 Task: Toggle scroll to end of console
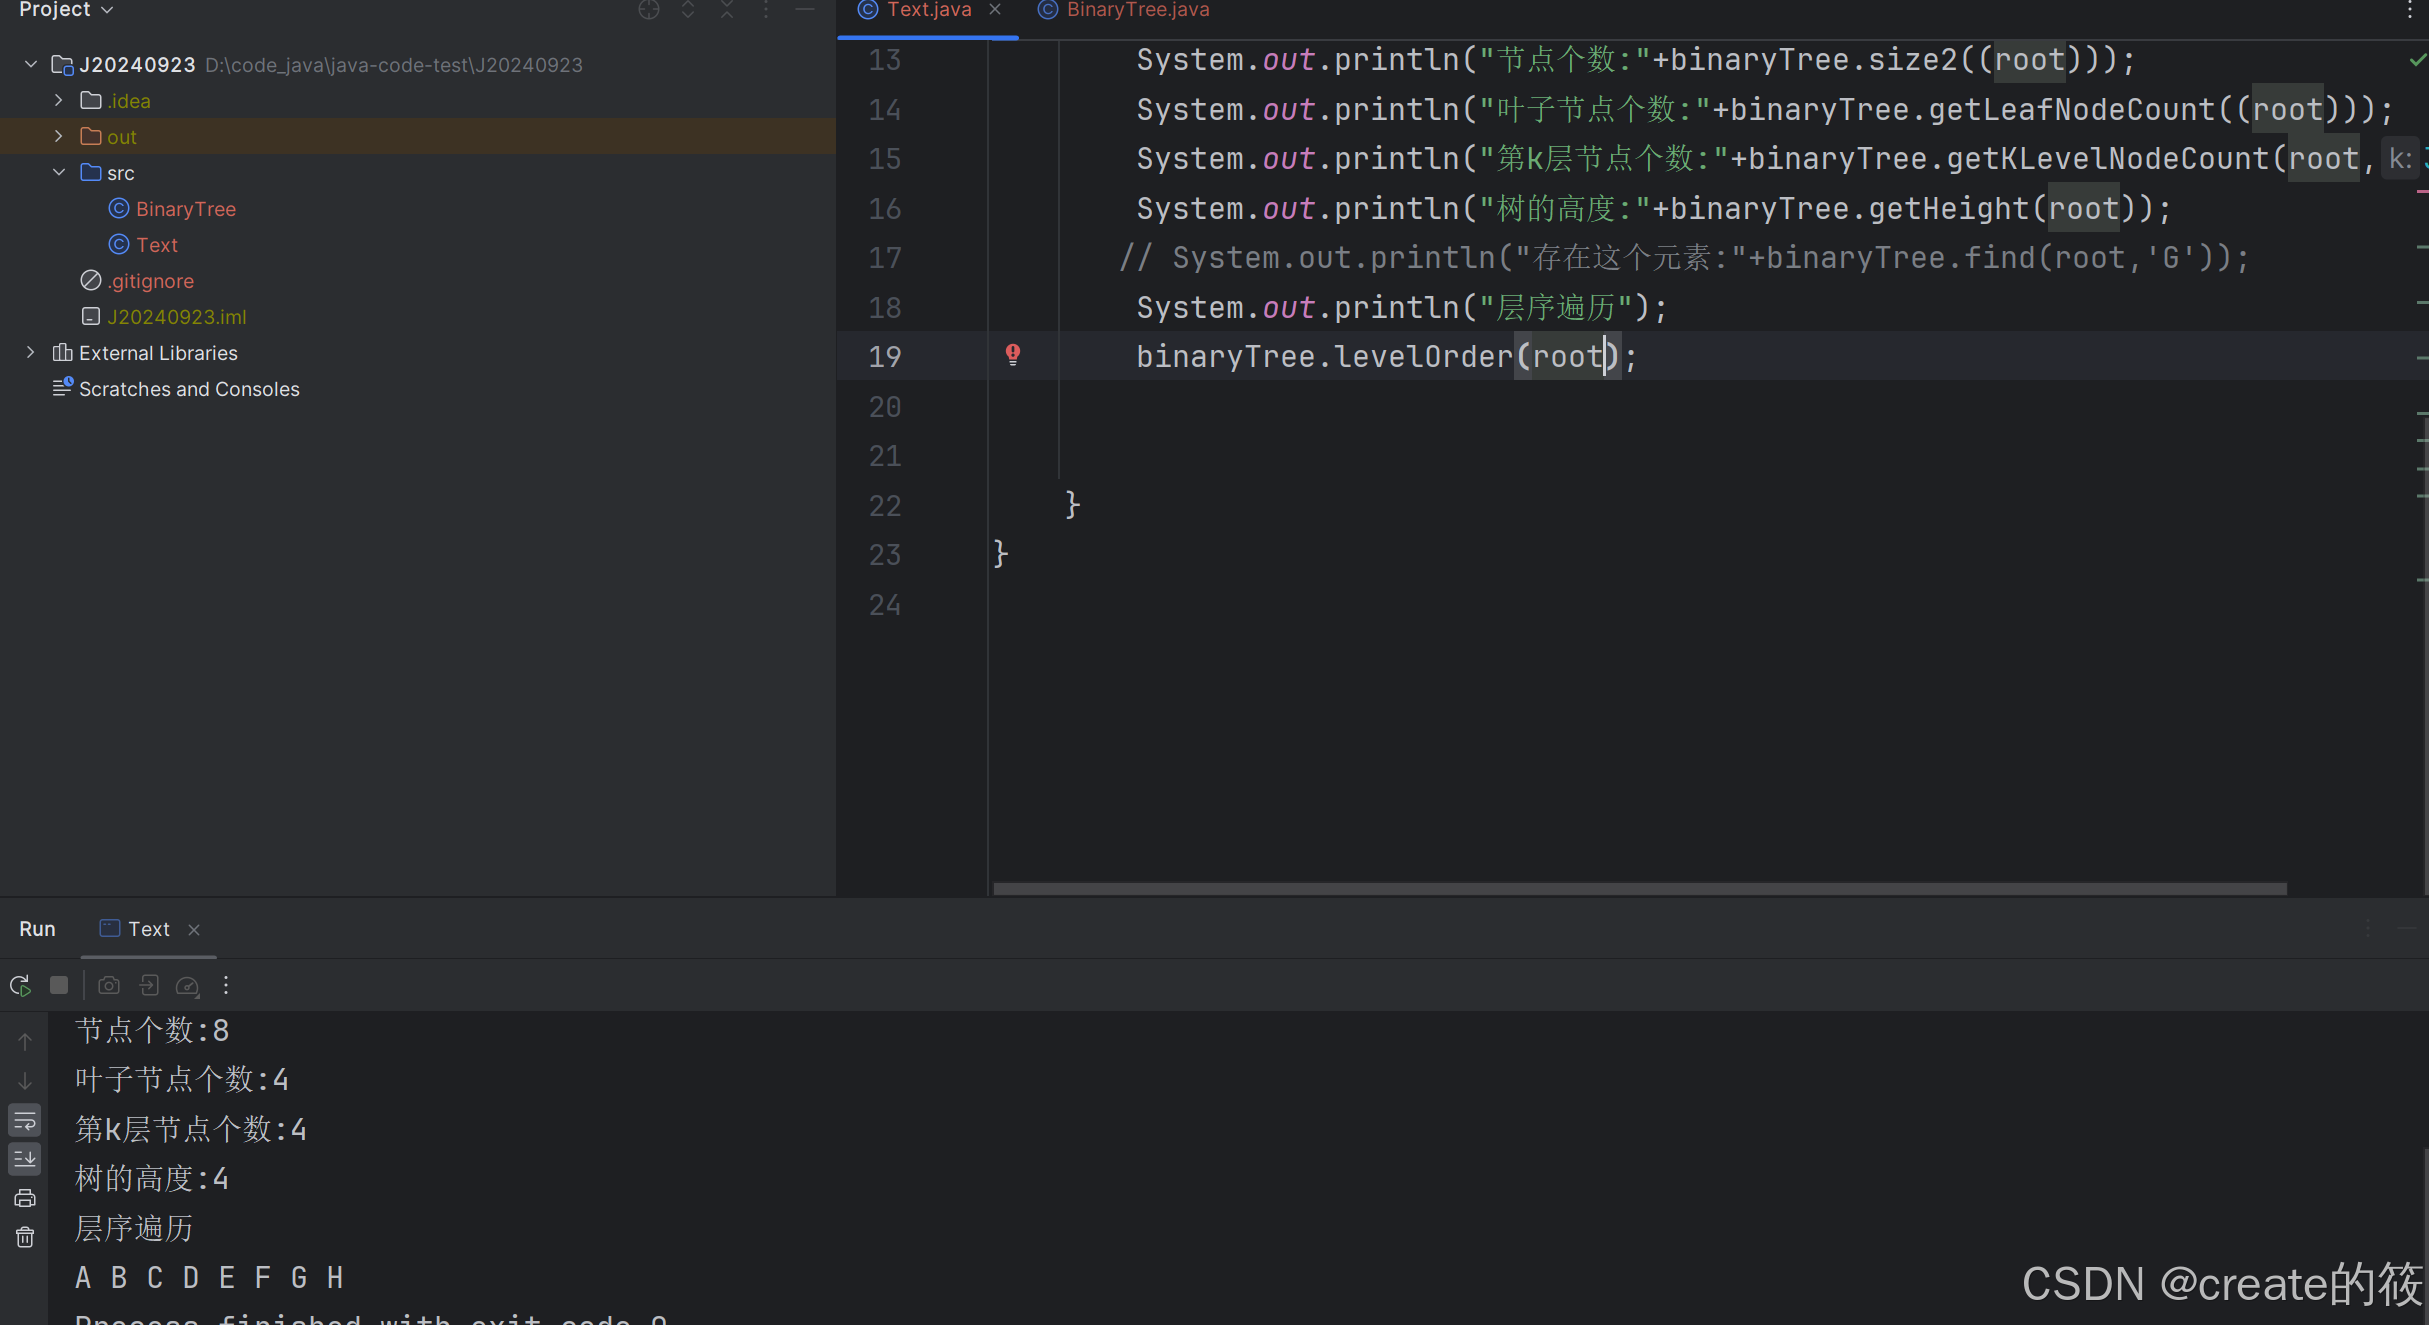[25, 1159]
